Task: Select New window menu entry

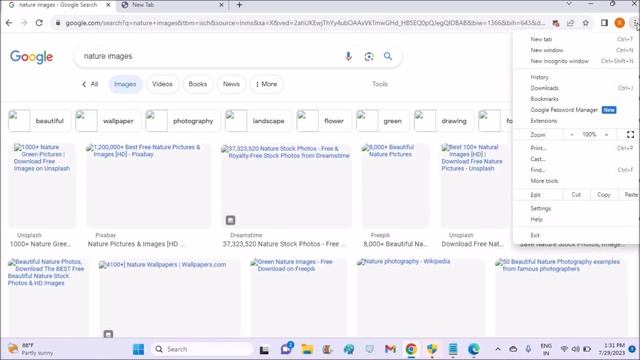Action: (576, 50)
